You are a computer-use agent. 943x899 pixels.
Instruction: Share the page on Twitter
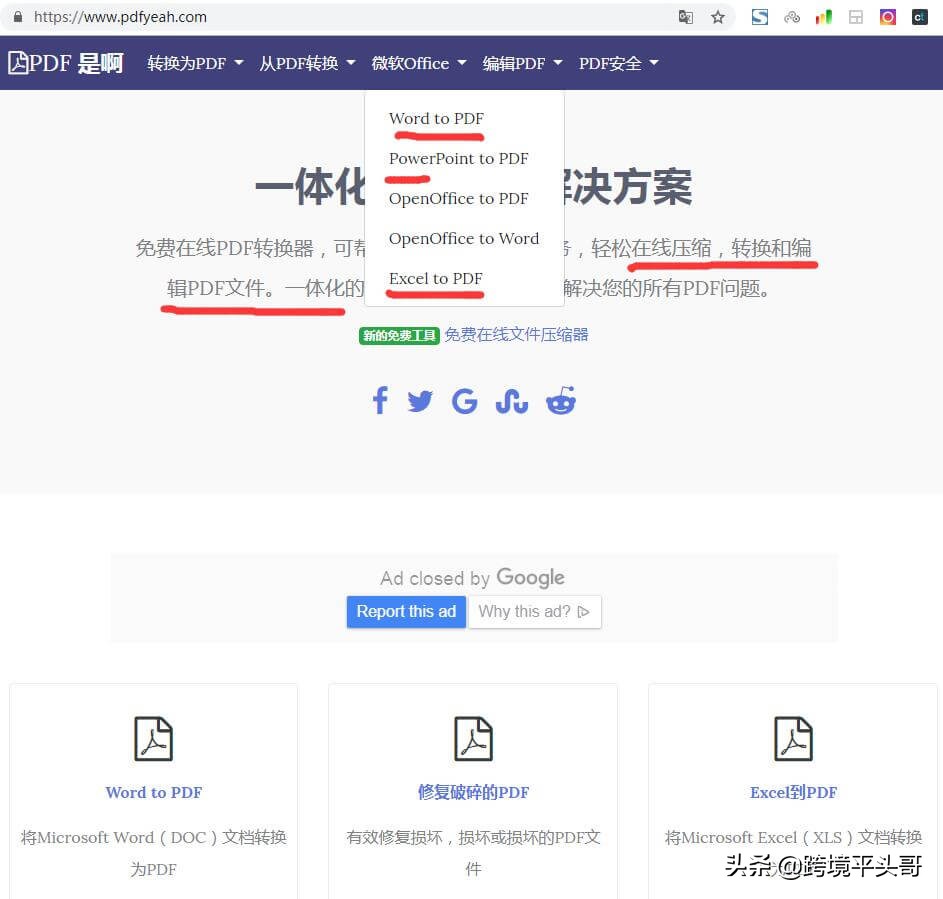pos(420,401)
